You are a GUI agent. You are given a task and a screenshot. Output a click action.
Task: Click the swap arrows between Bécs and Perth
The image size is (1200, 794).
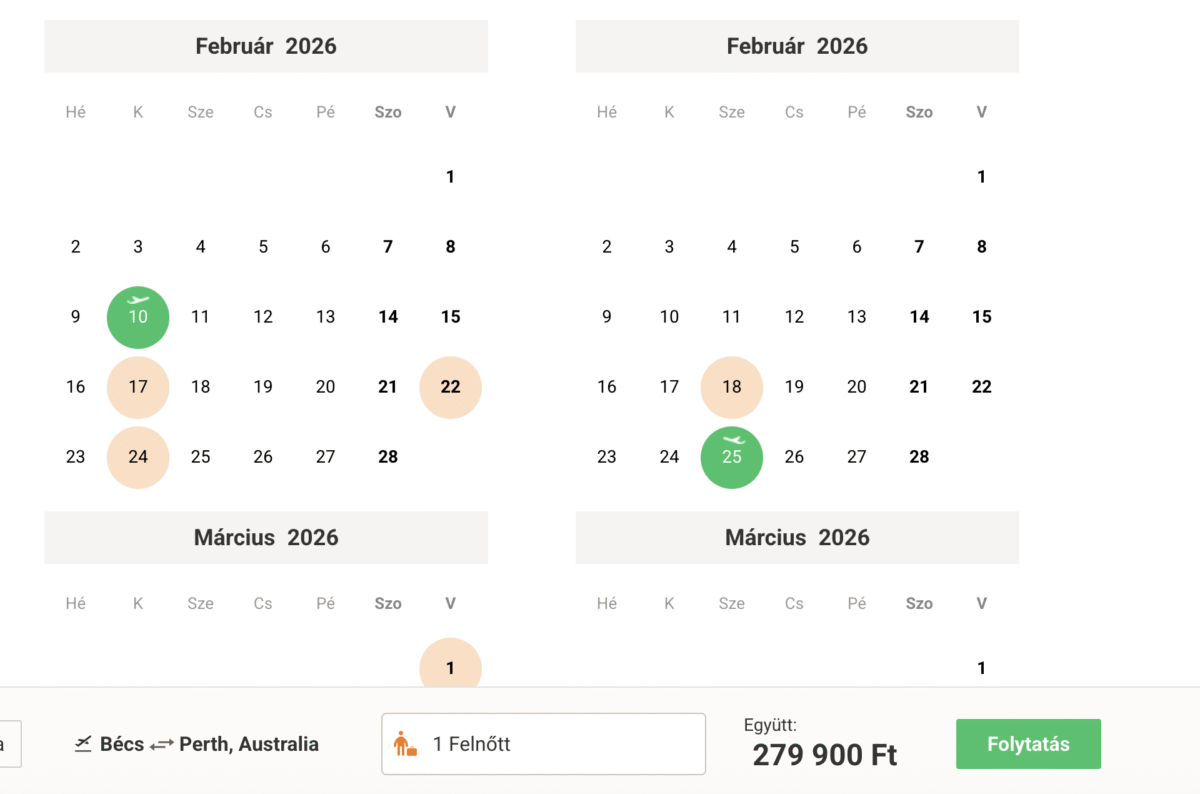point(162,745)
